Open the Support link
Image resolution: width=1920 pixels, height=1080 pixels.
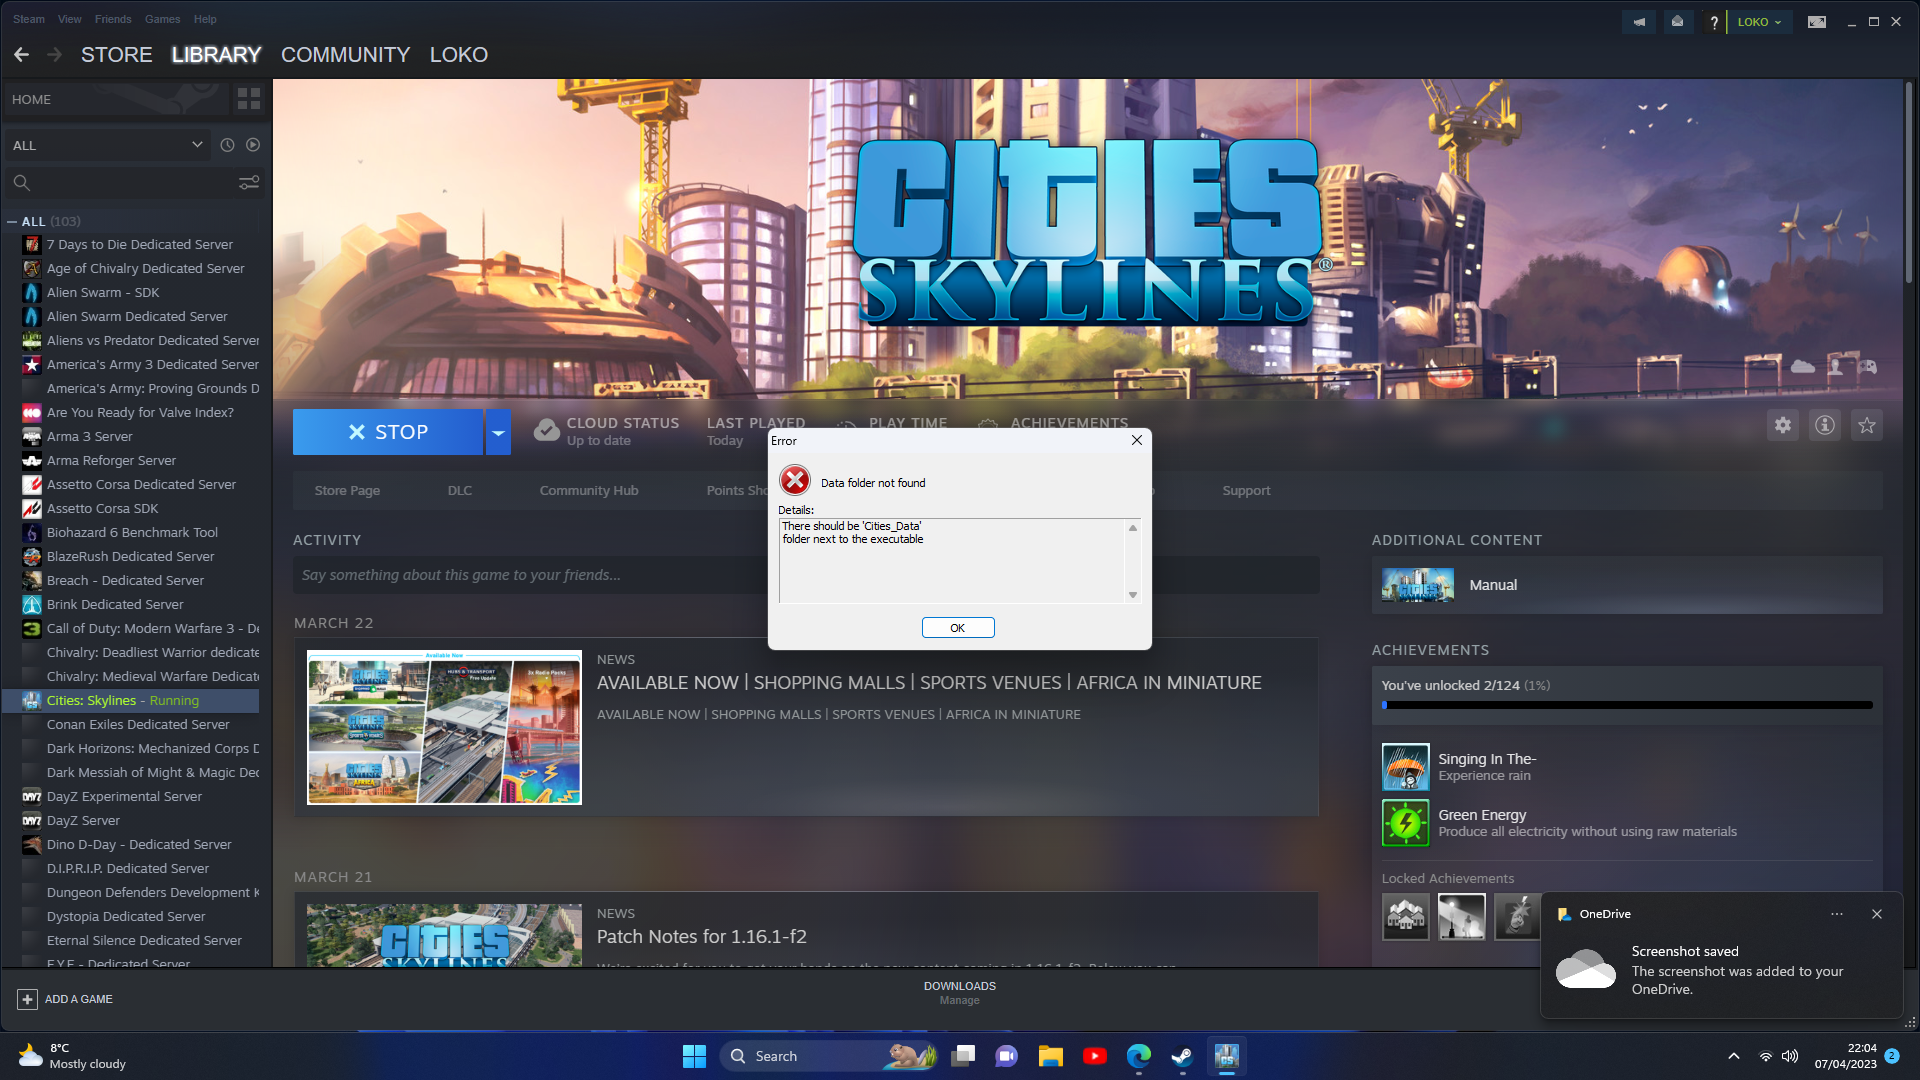tap(1246, 490)
